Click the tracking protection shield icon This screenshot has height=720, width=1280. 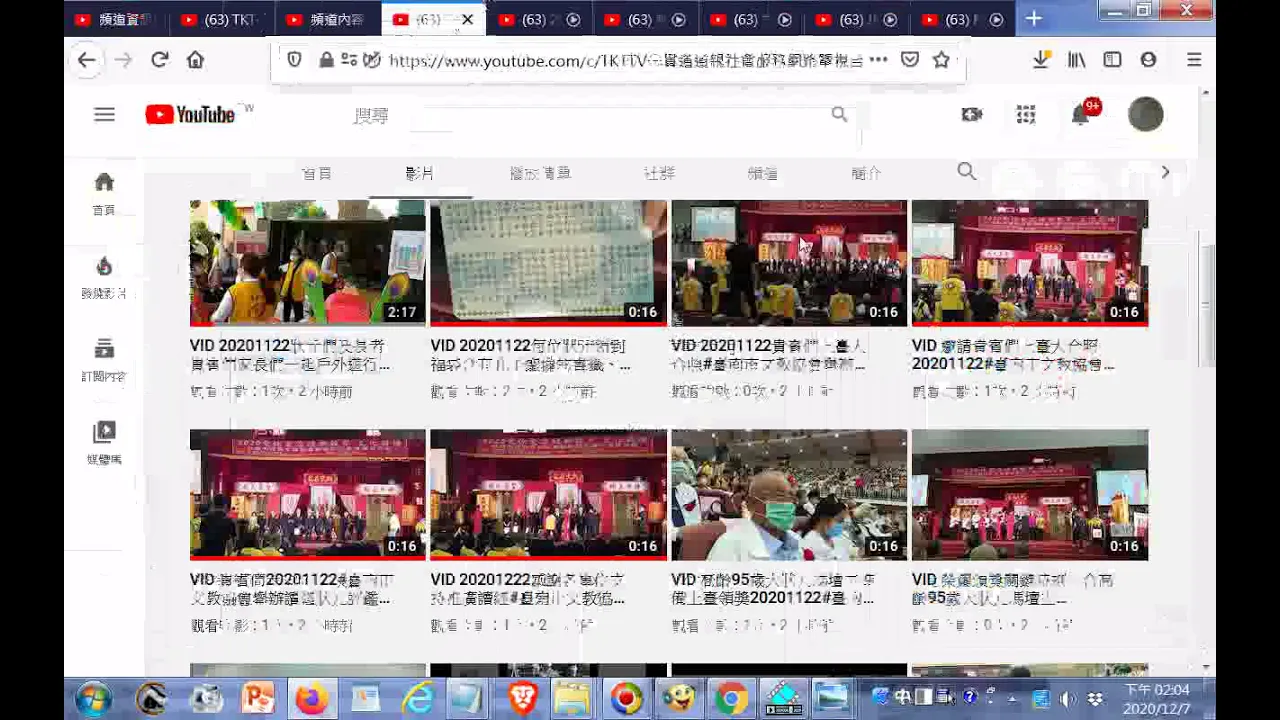pos(294,60)
